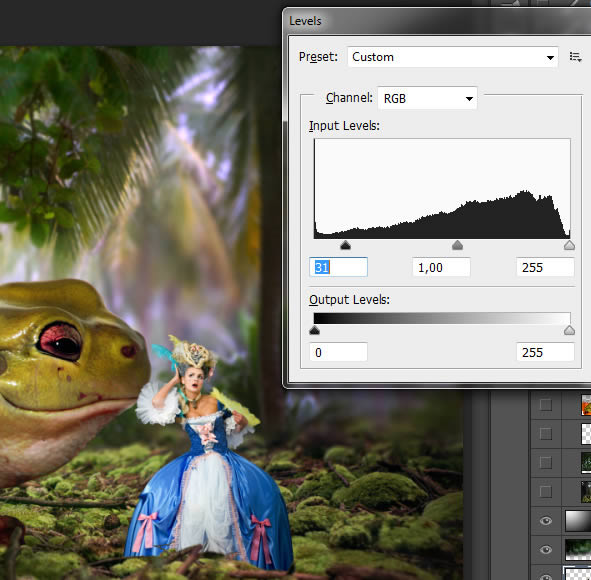The image size is (591, 580).
Task: Click the highlight input levels field showing 255
Action: click(545, 267)
